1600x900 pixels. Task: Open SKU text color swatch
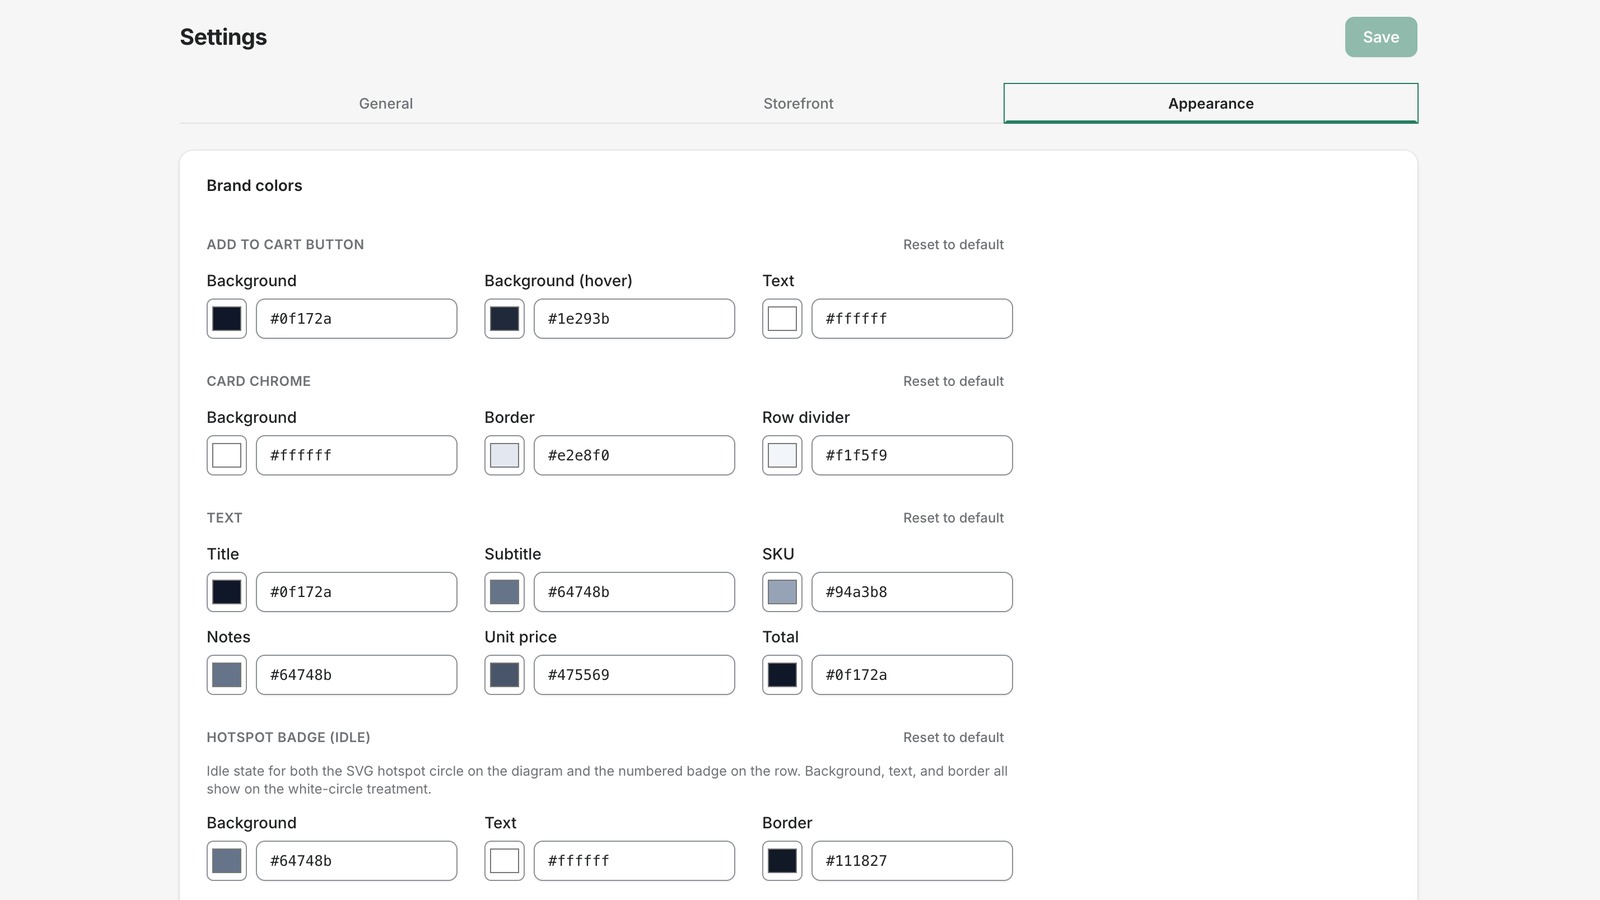[782, 592]
